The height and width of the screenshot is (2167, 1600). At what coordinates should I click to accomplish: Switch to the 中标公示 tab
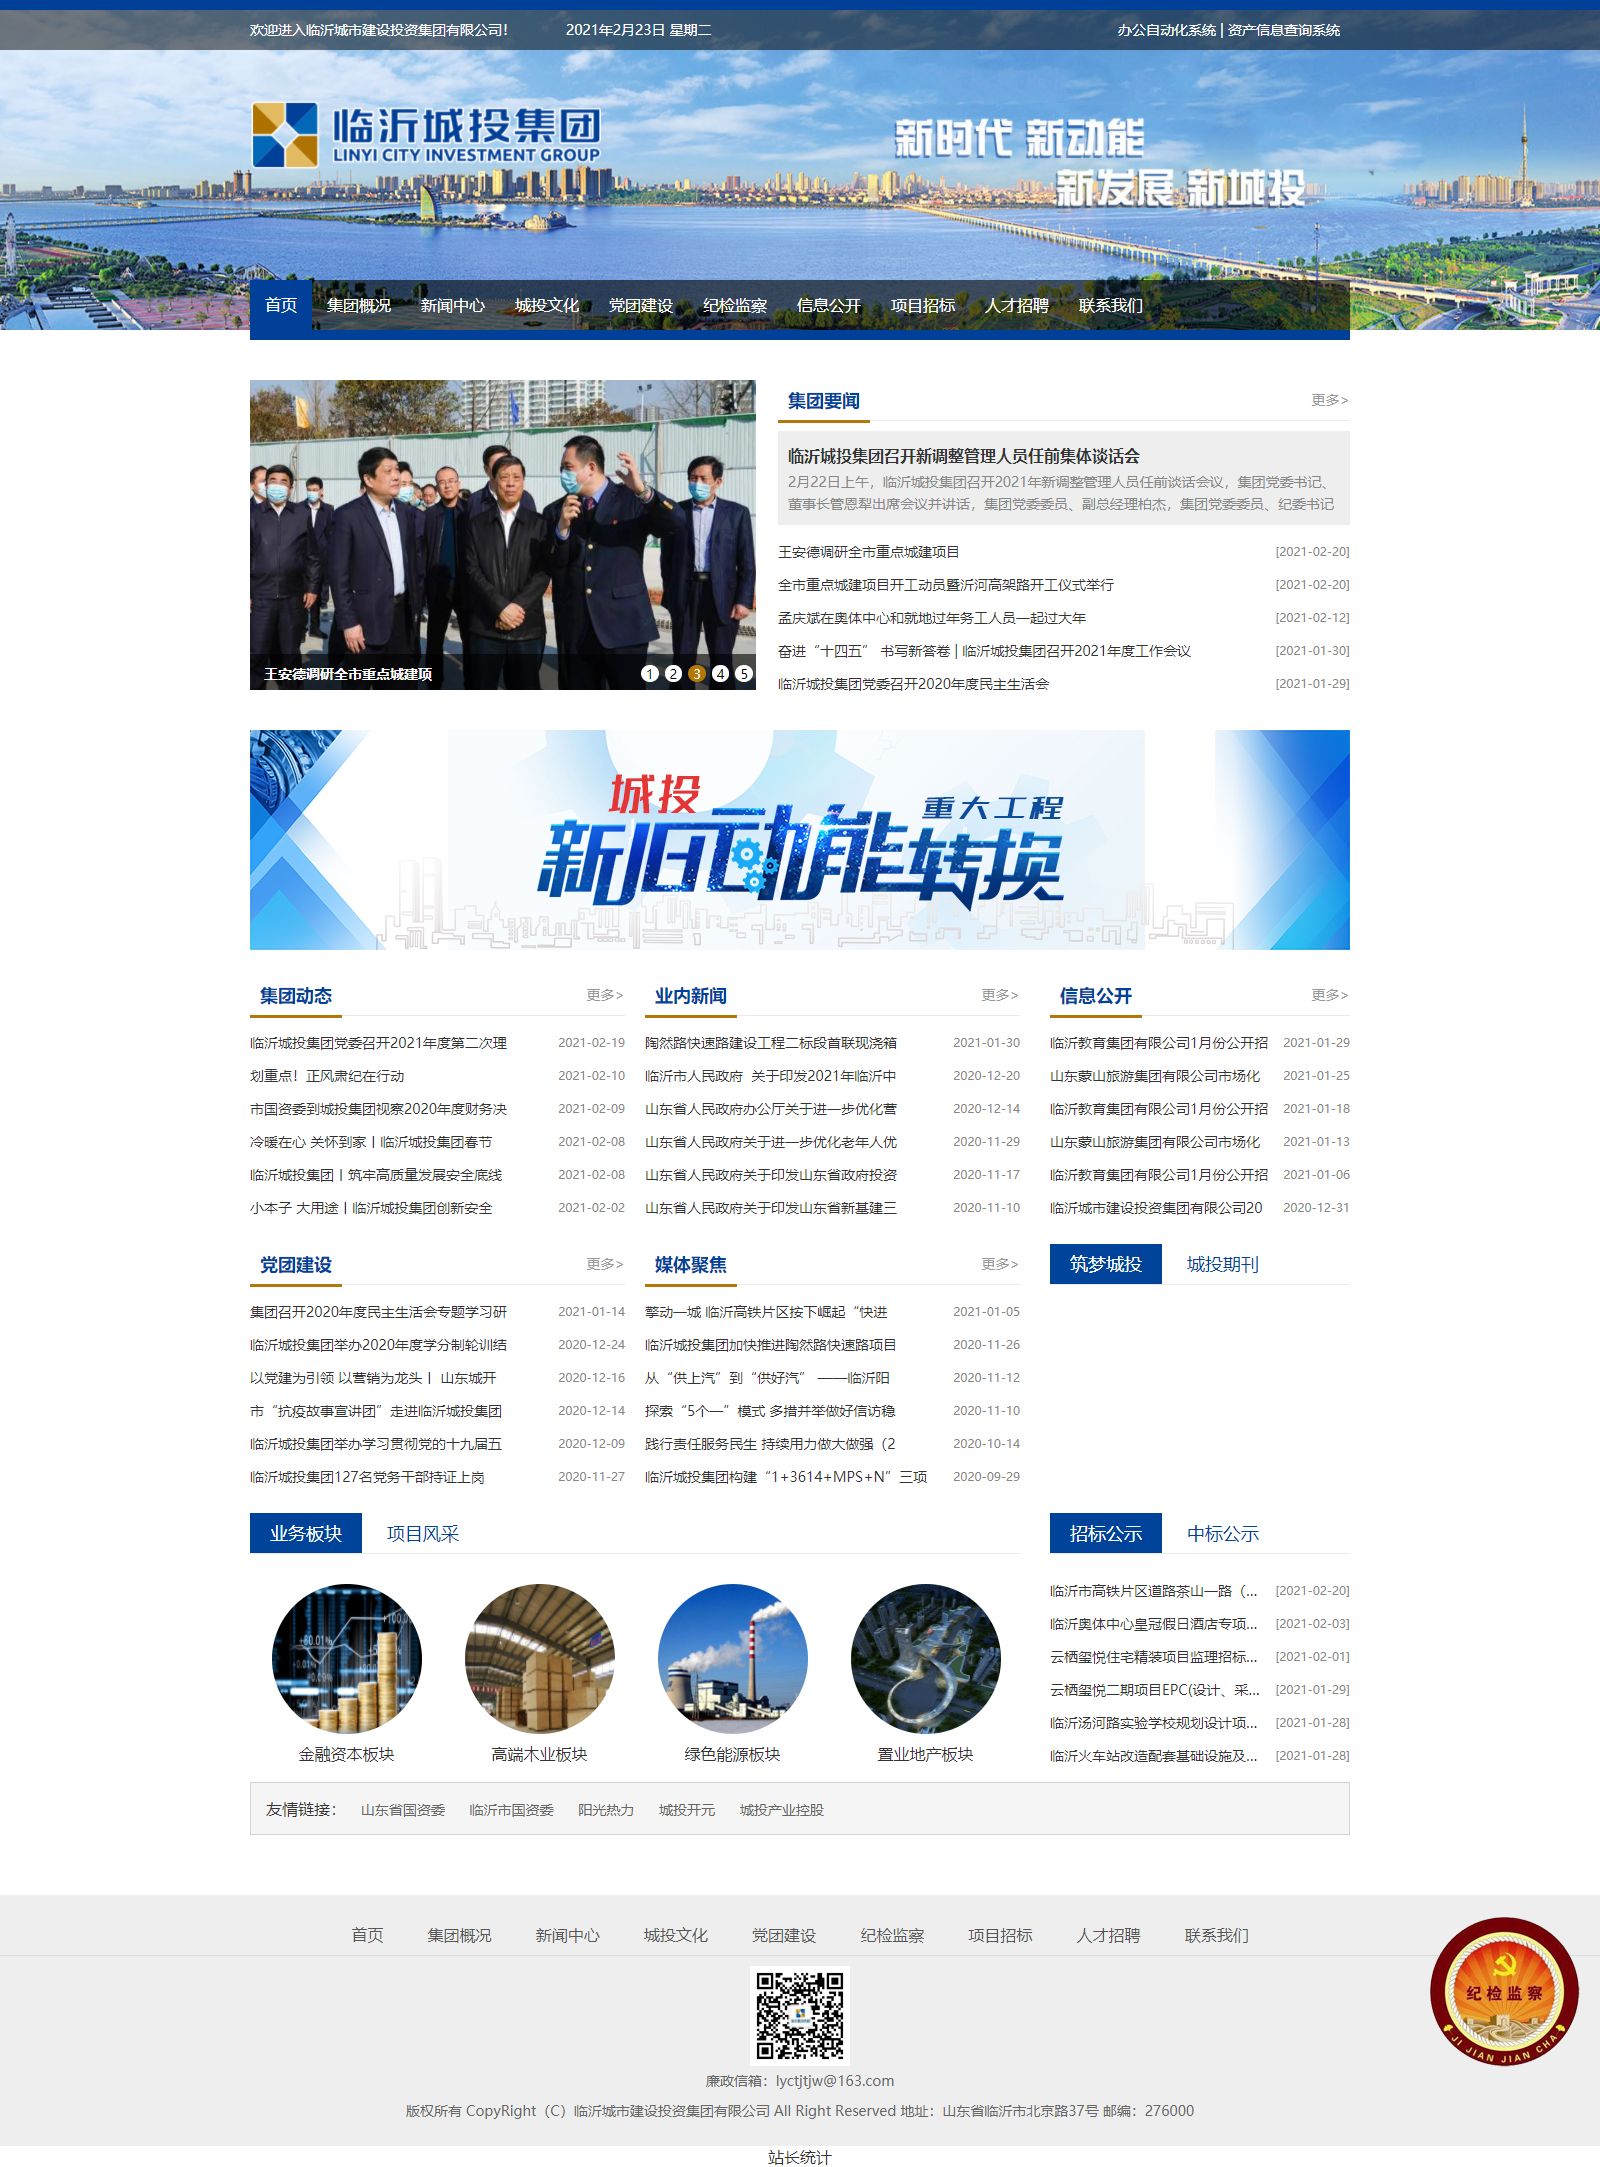tap(1223, 1533)
